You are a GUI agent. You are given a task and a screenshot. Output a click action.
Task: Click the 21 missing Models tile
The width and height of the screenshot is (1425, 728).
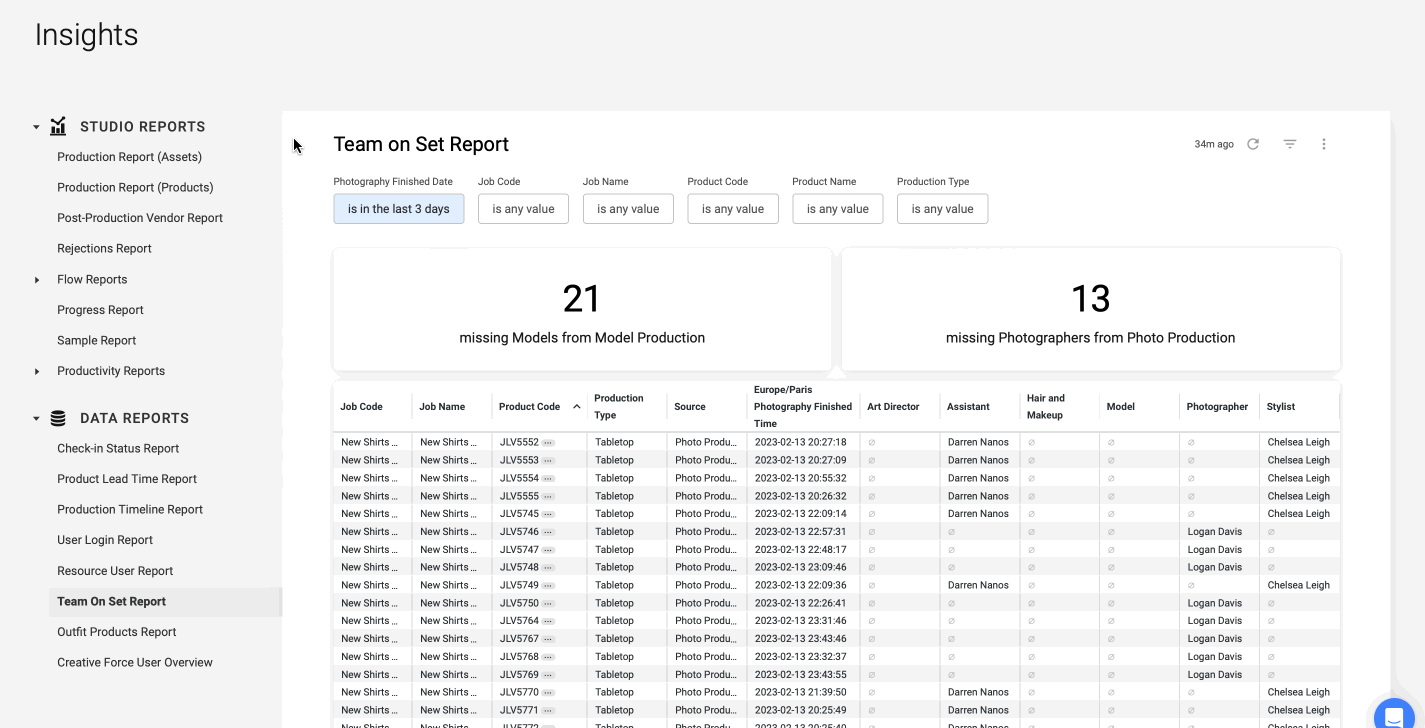pyautogui.click(x=582, y=310)
